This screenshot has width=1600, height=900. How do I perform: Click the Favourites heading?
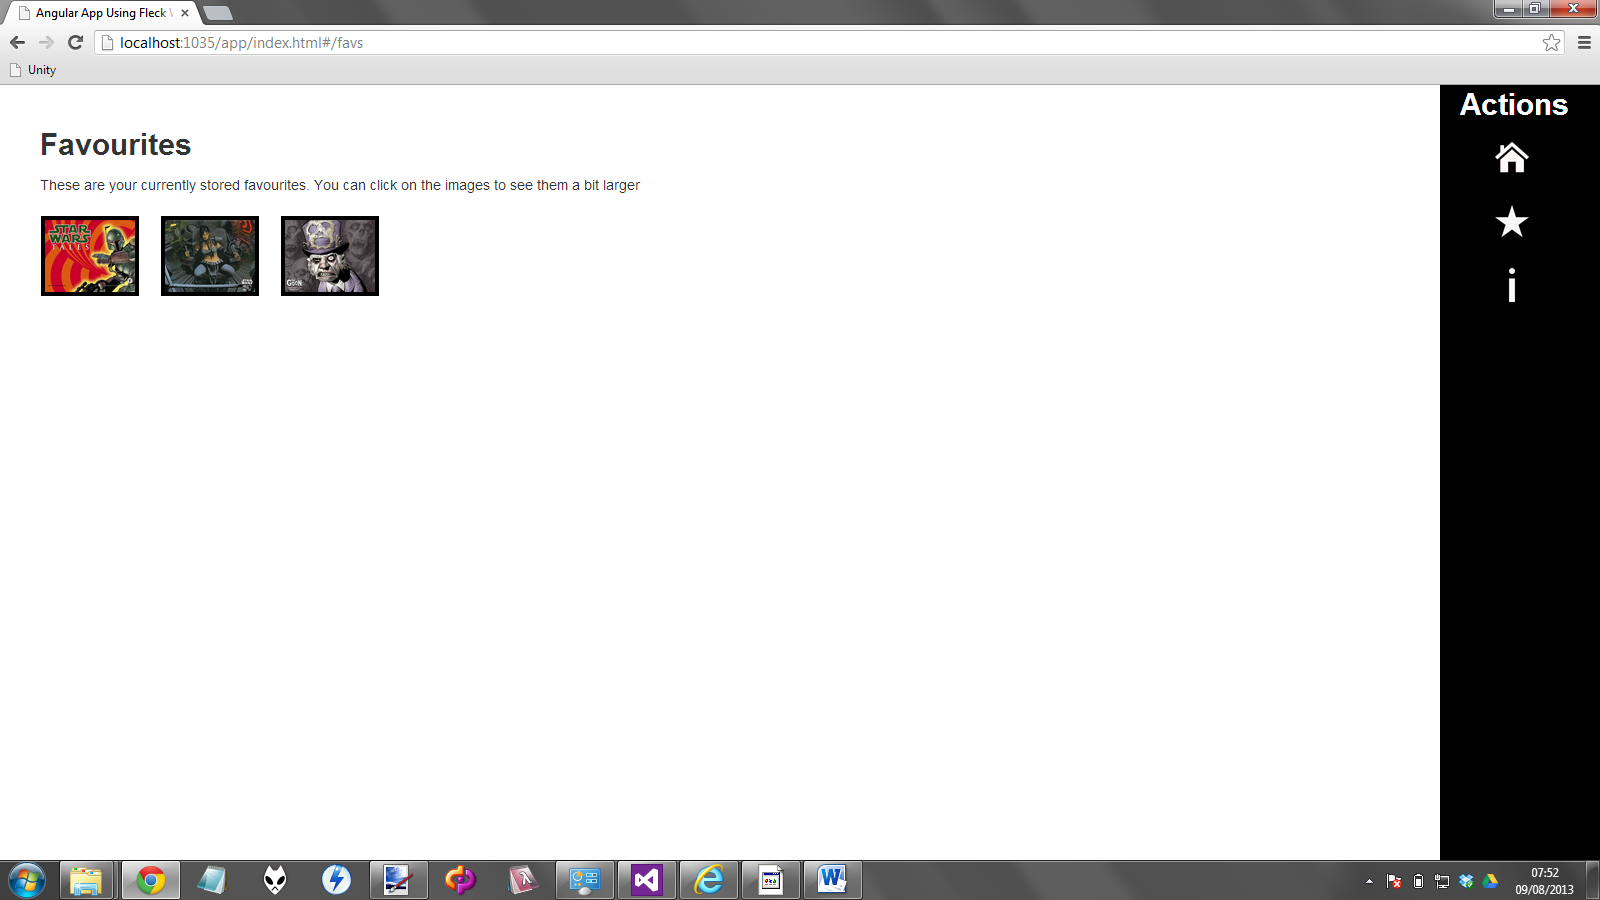coord(116,145)
